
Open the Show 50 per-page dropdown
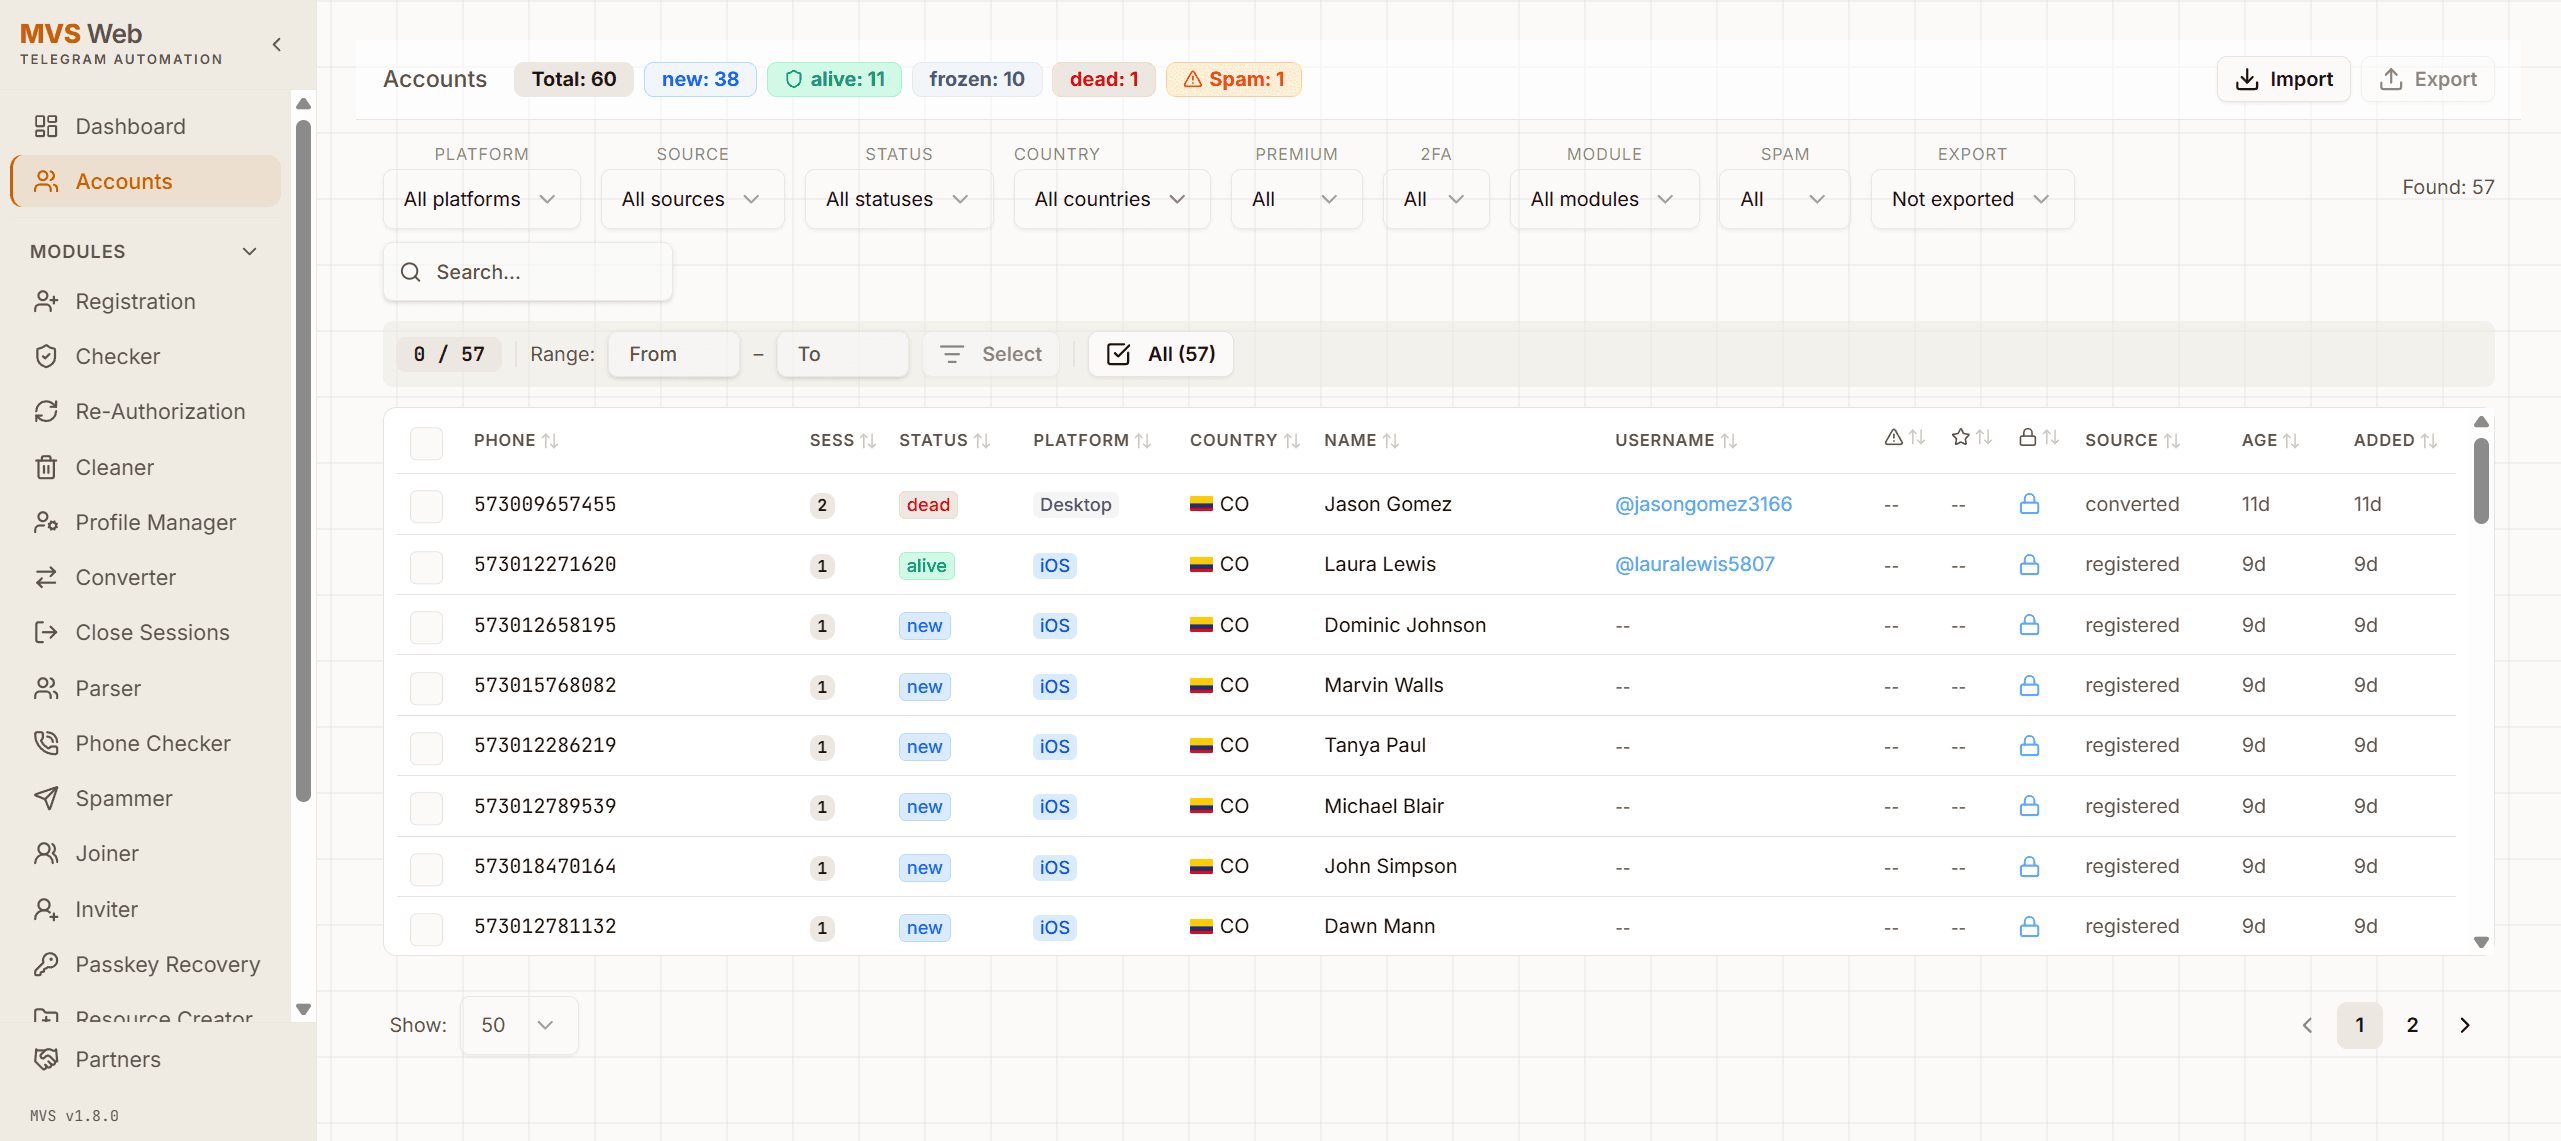click(x=519, y=1025)
